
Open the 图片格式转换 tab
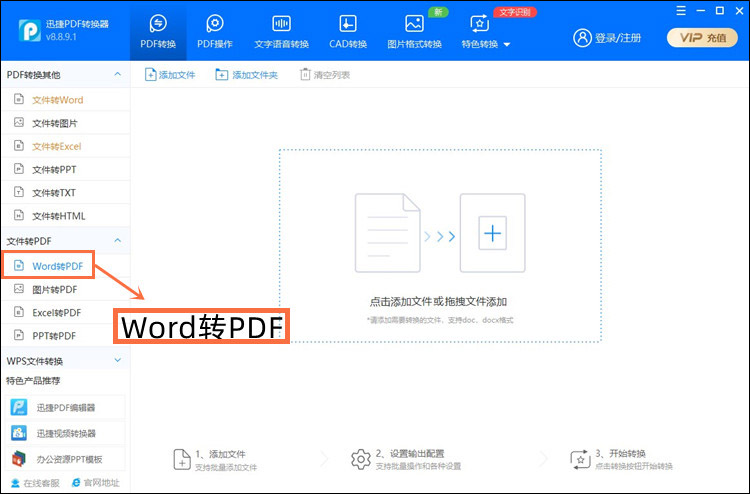(414, 31)
